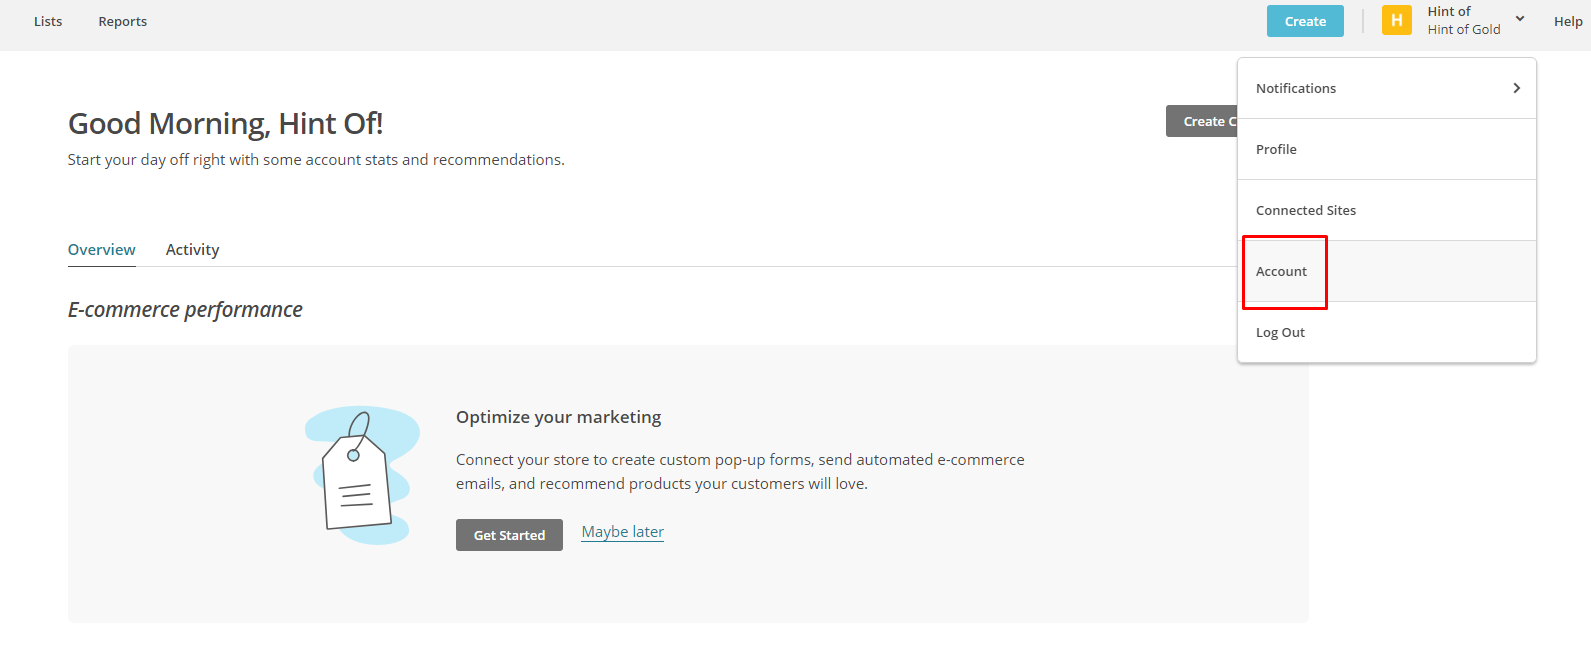The width and height of the screenshot is (1591, 653).
Task: Open the Help menu
Action: [x=1568, y=21]
